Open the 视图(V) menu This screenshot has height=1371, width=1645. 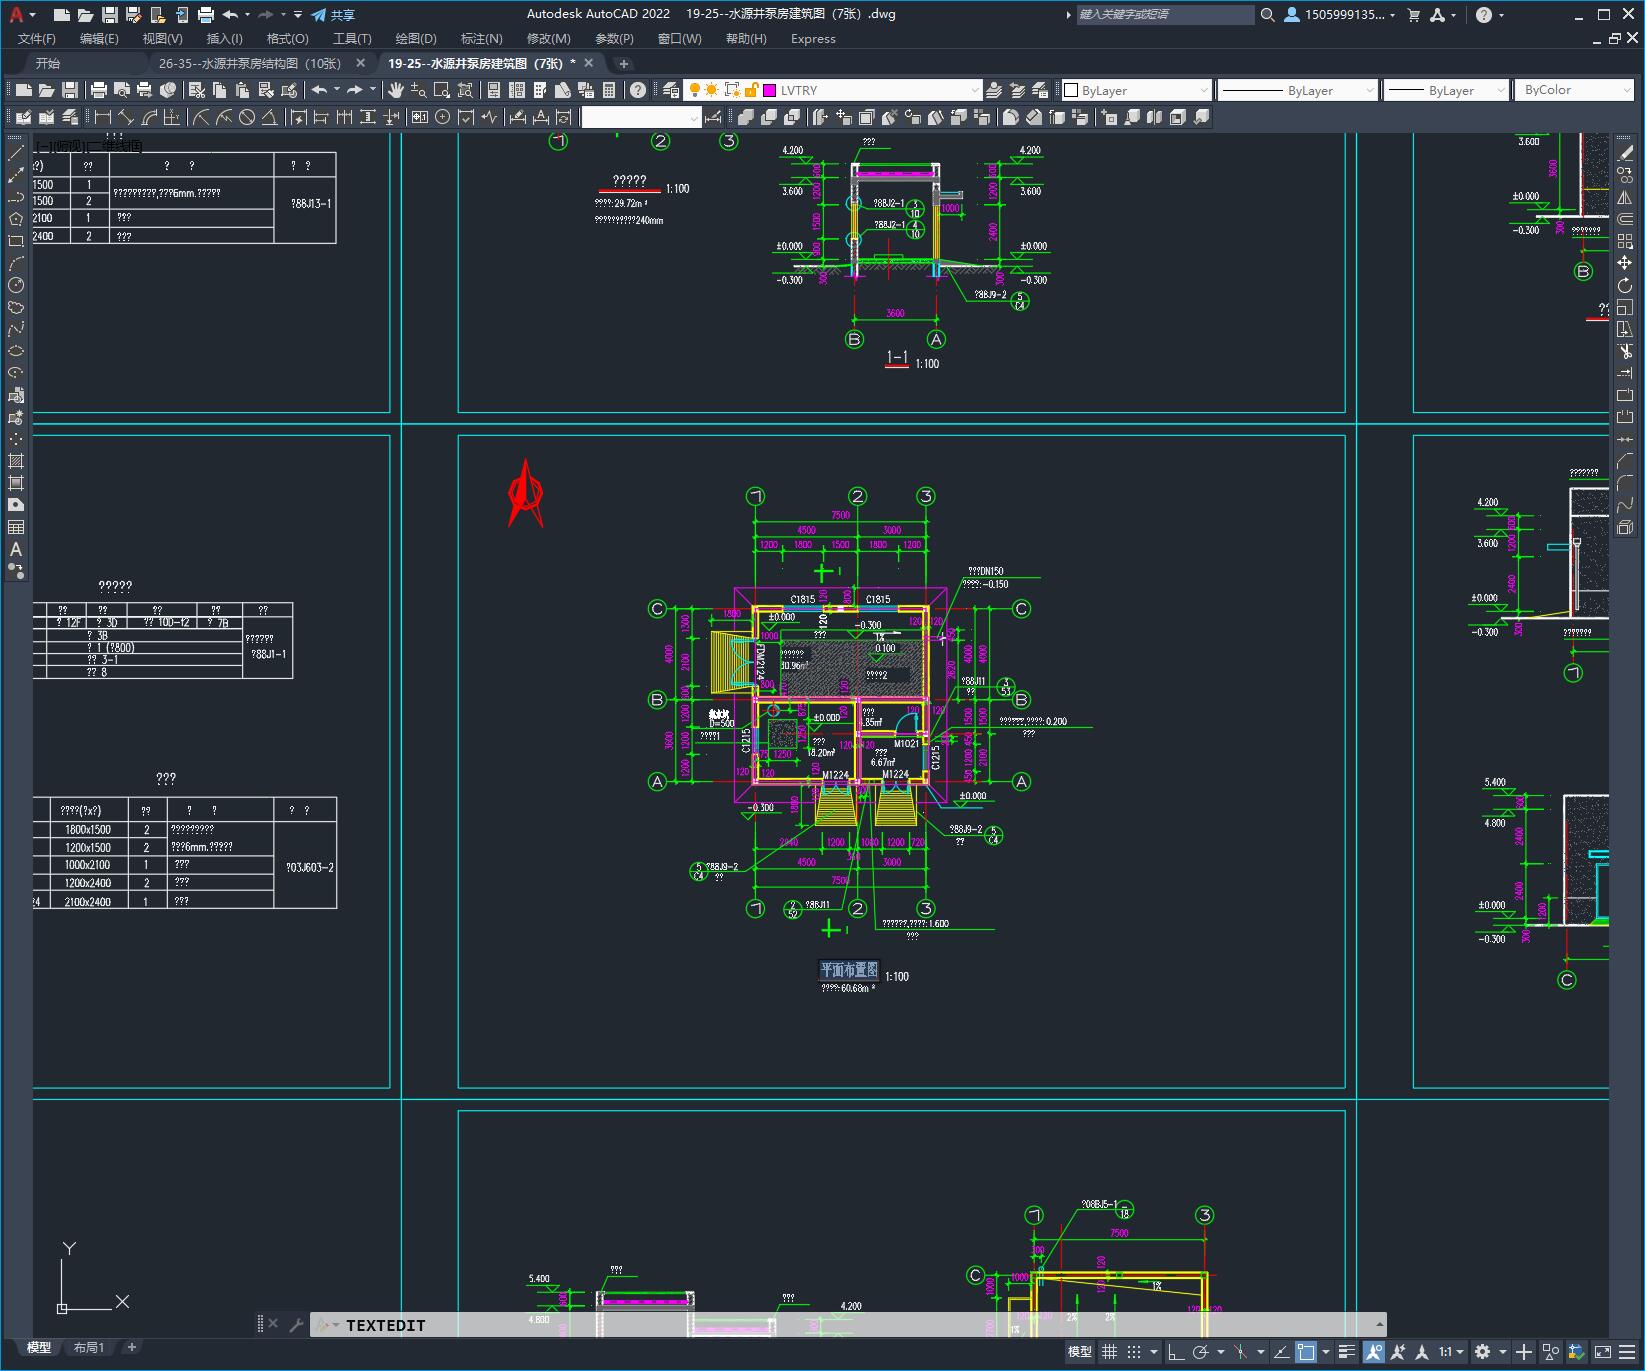pyautogui.click(x=162, y=39)
